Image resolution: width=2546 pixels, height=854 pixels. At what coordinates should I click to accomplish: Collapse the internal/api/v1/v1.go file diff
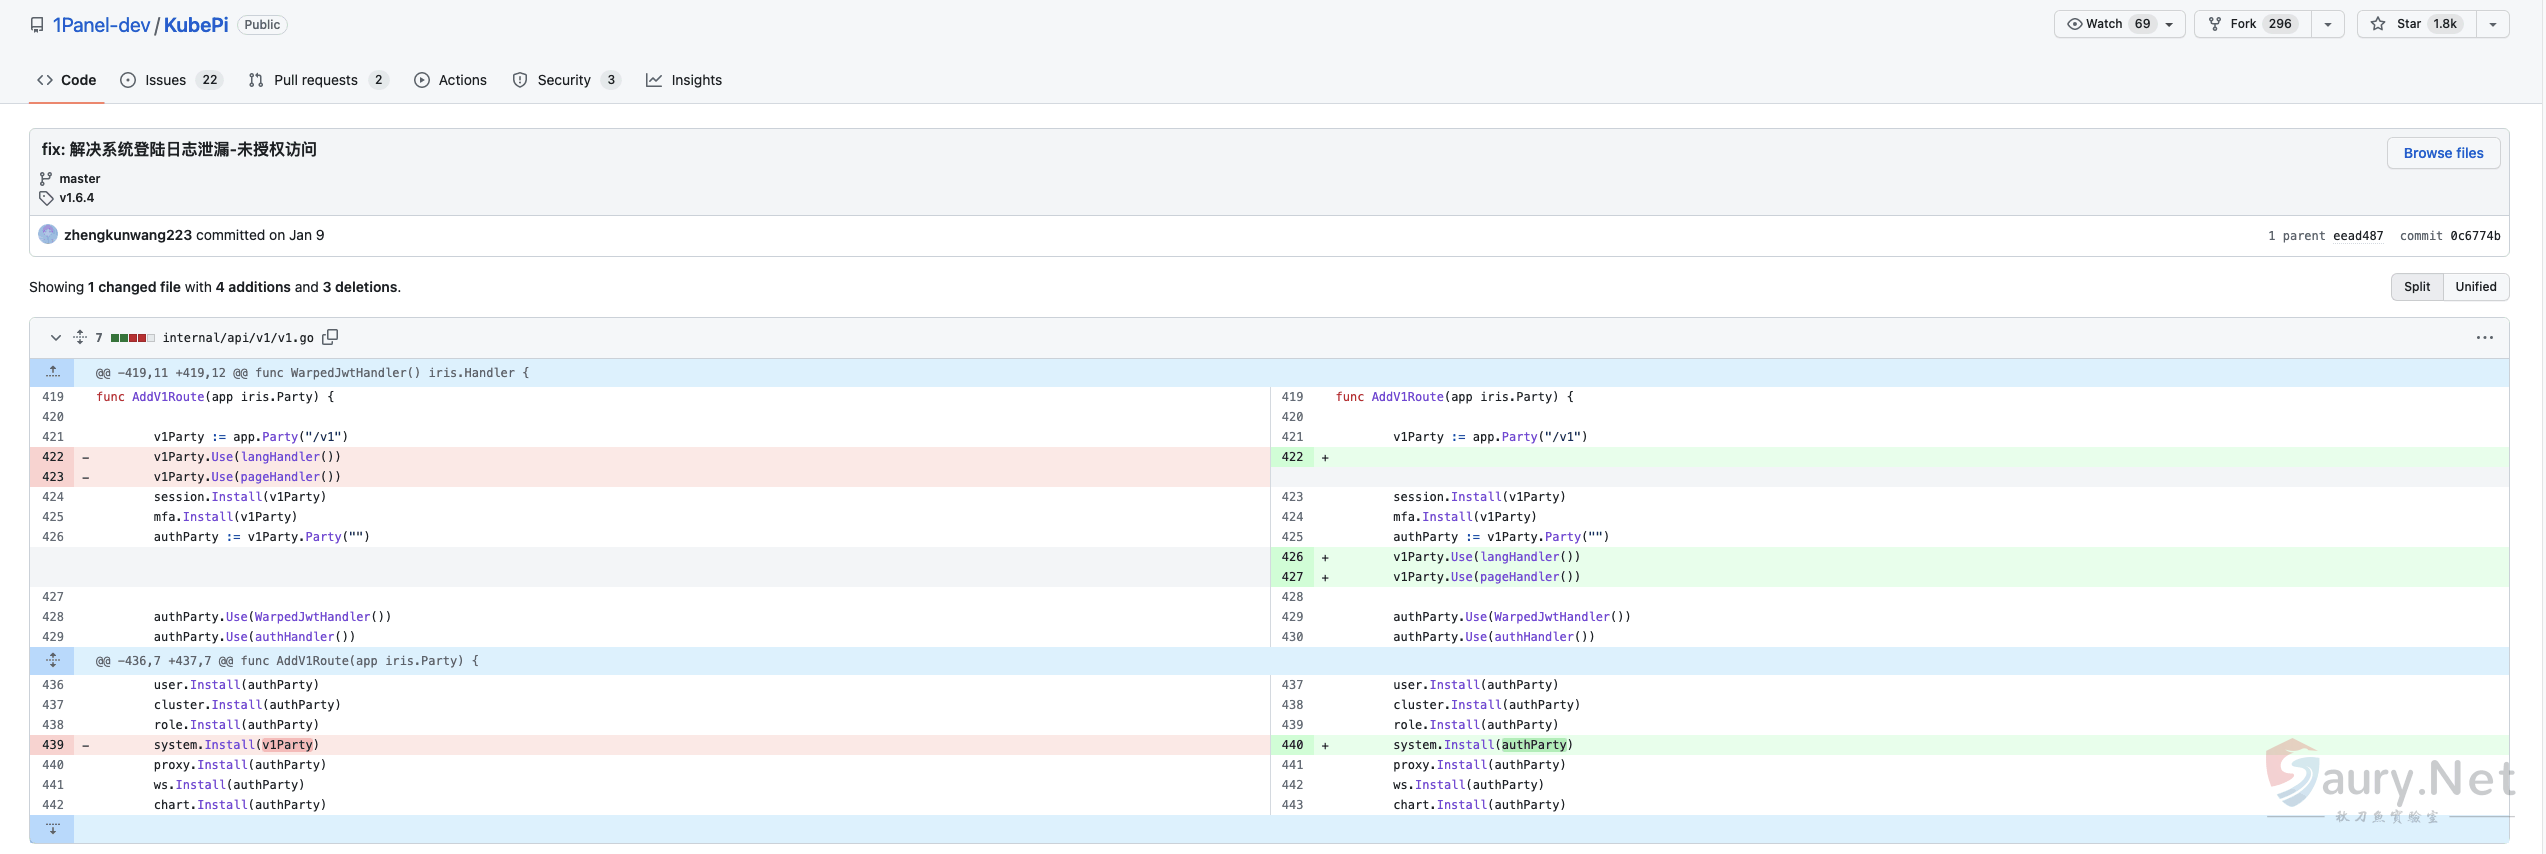click(56, 337)
